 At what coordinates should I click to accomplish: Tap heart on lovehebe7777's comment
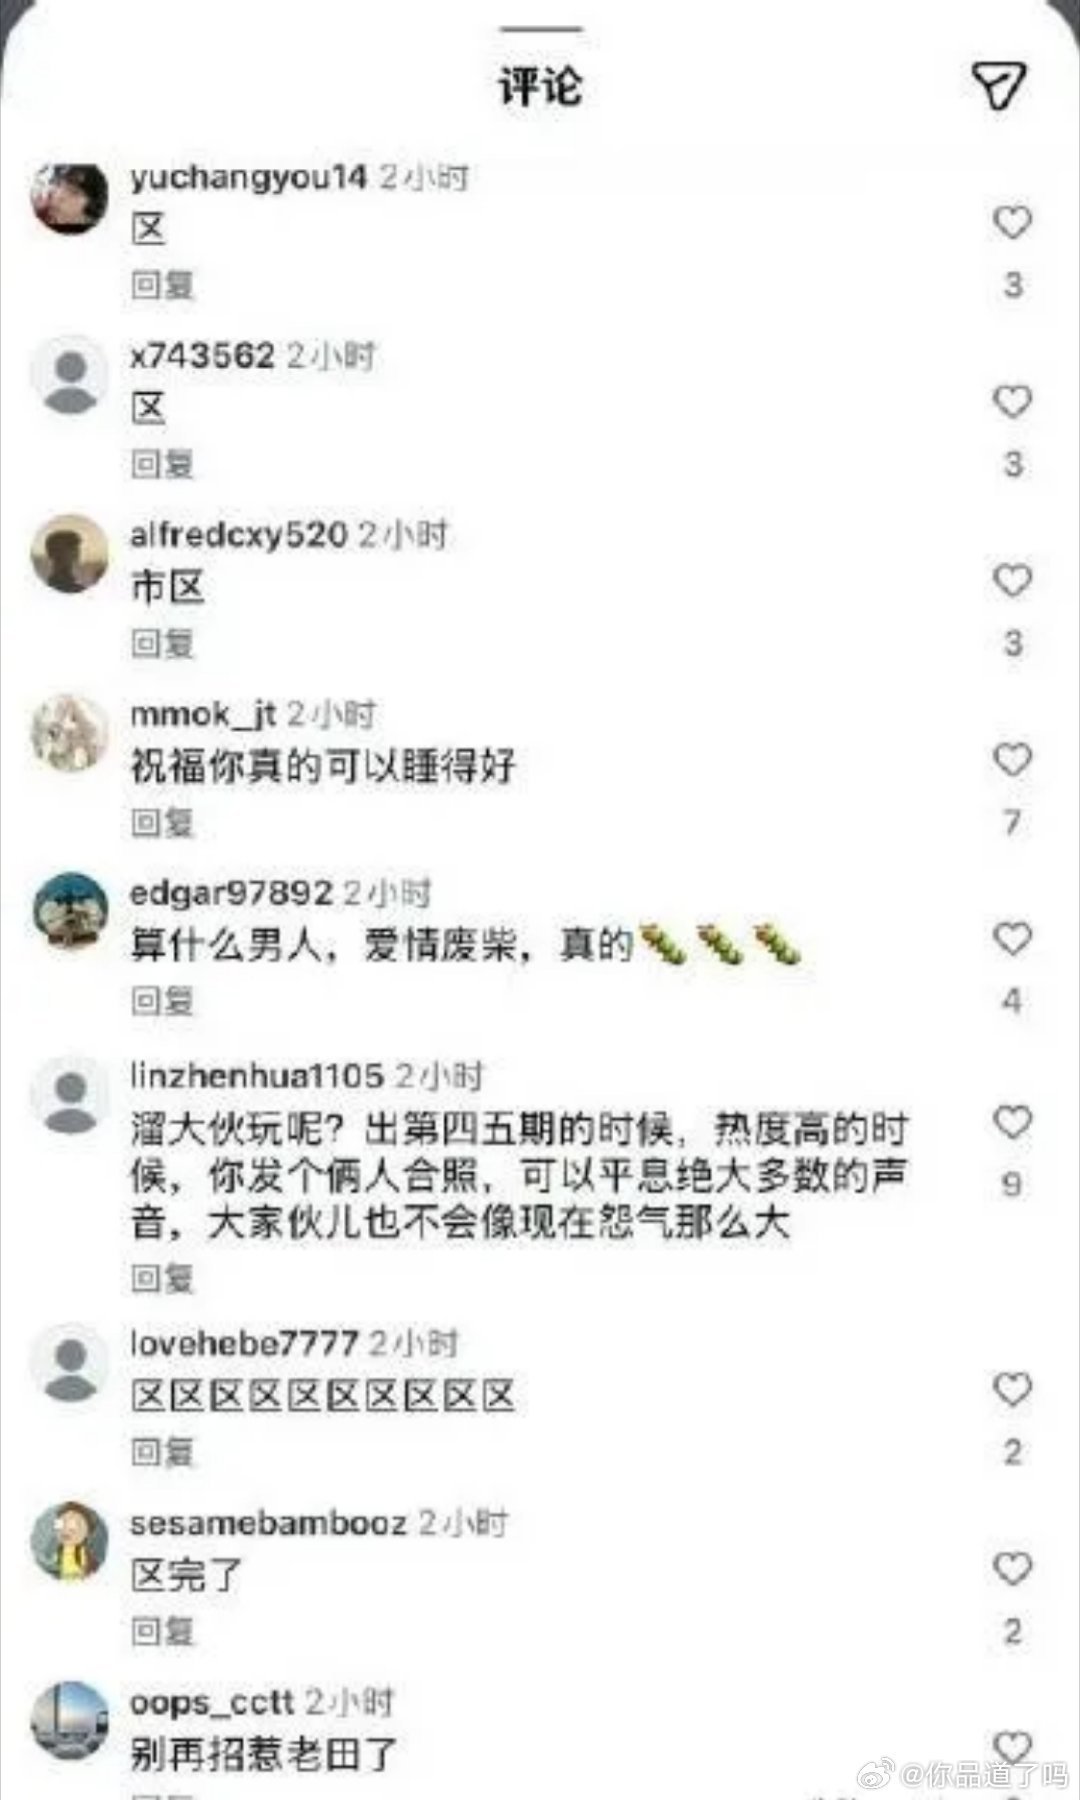[1012, 1389]
